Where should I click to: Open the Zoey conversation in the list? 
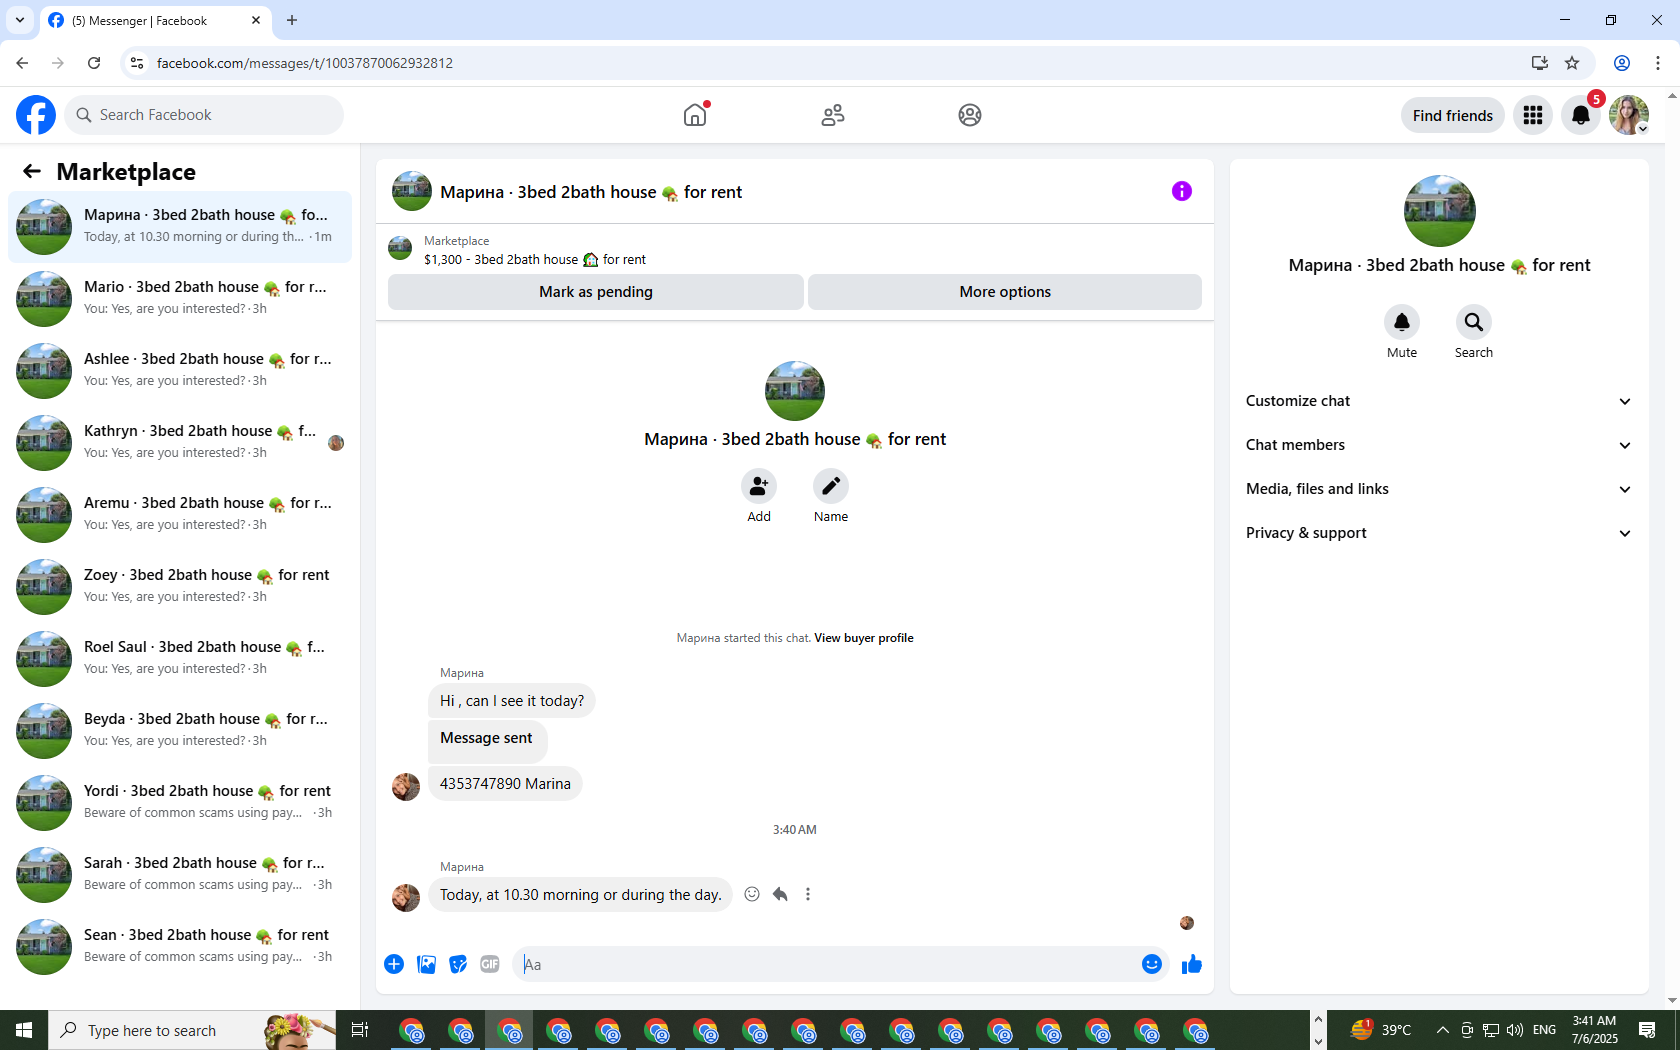[180, 586]
